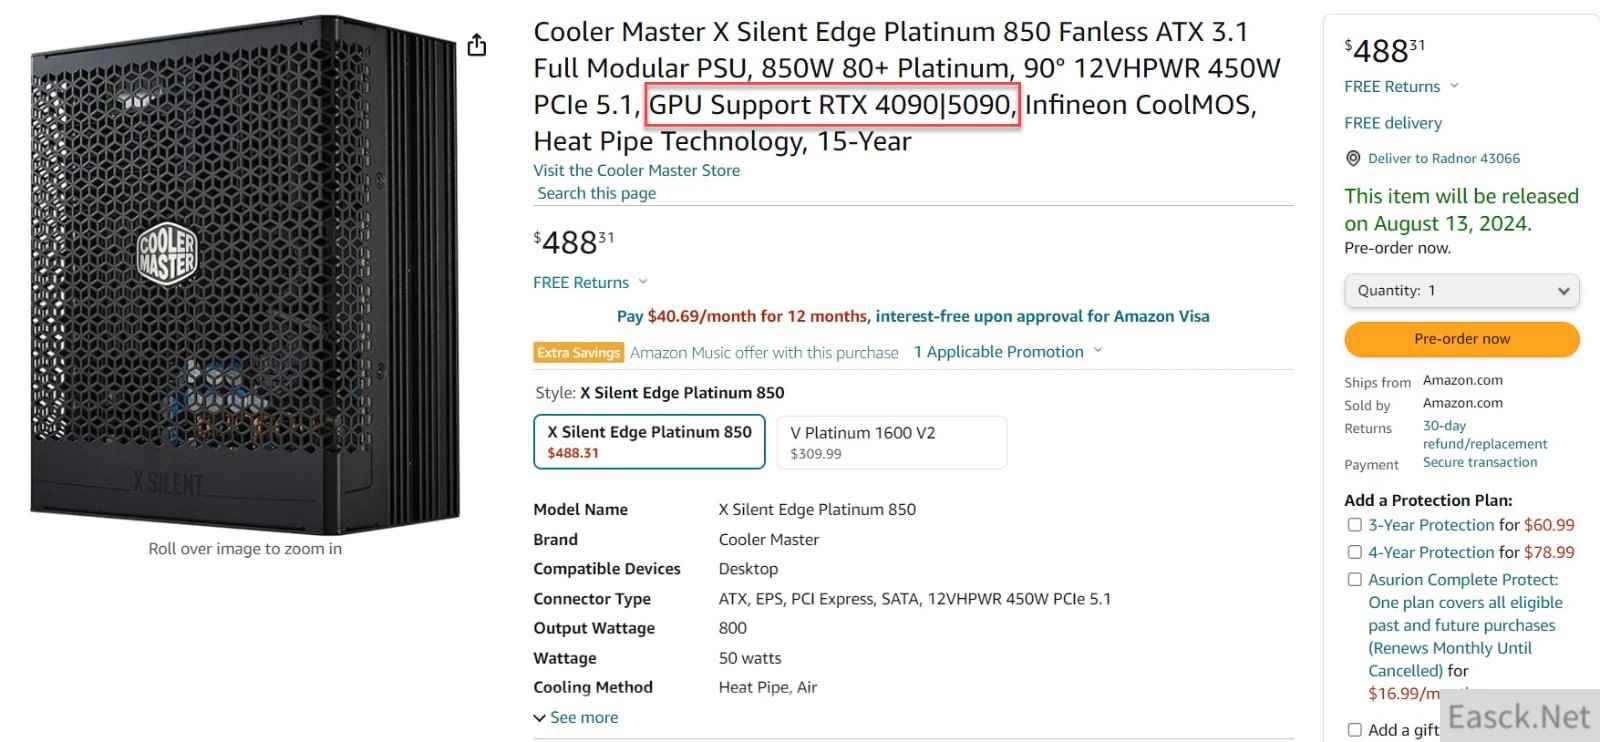The height and width of the screenshot is (742, 1600).
Task: Click the chevron next to See more
Action: 540,718
